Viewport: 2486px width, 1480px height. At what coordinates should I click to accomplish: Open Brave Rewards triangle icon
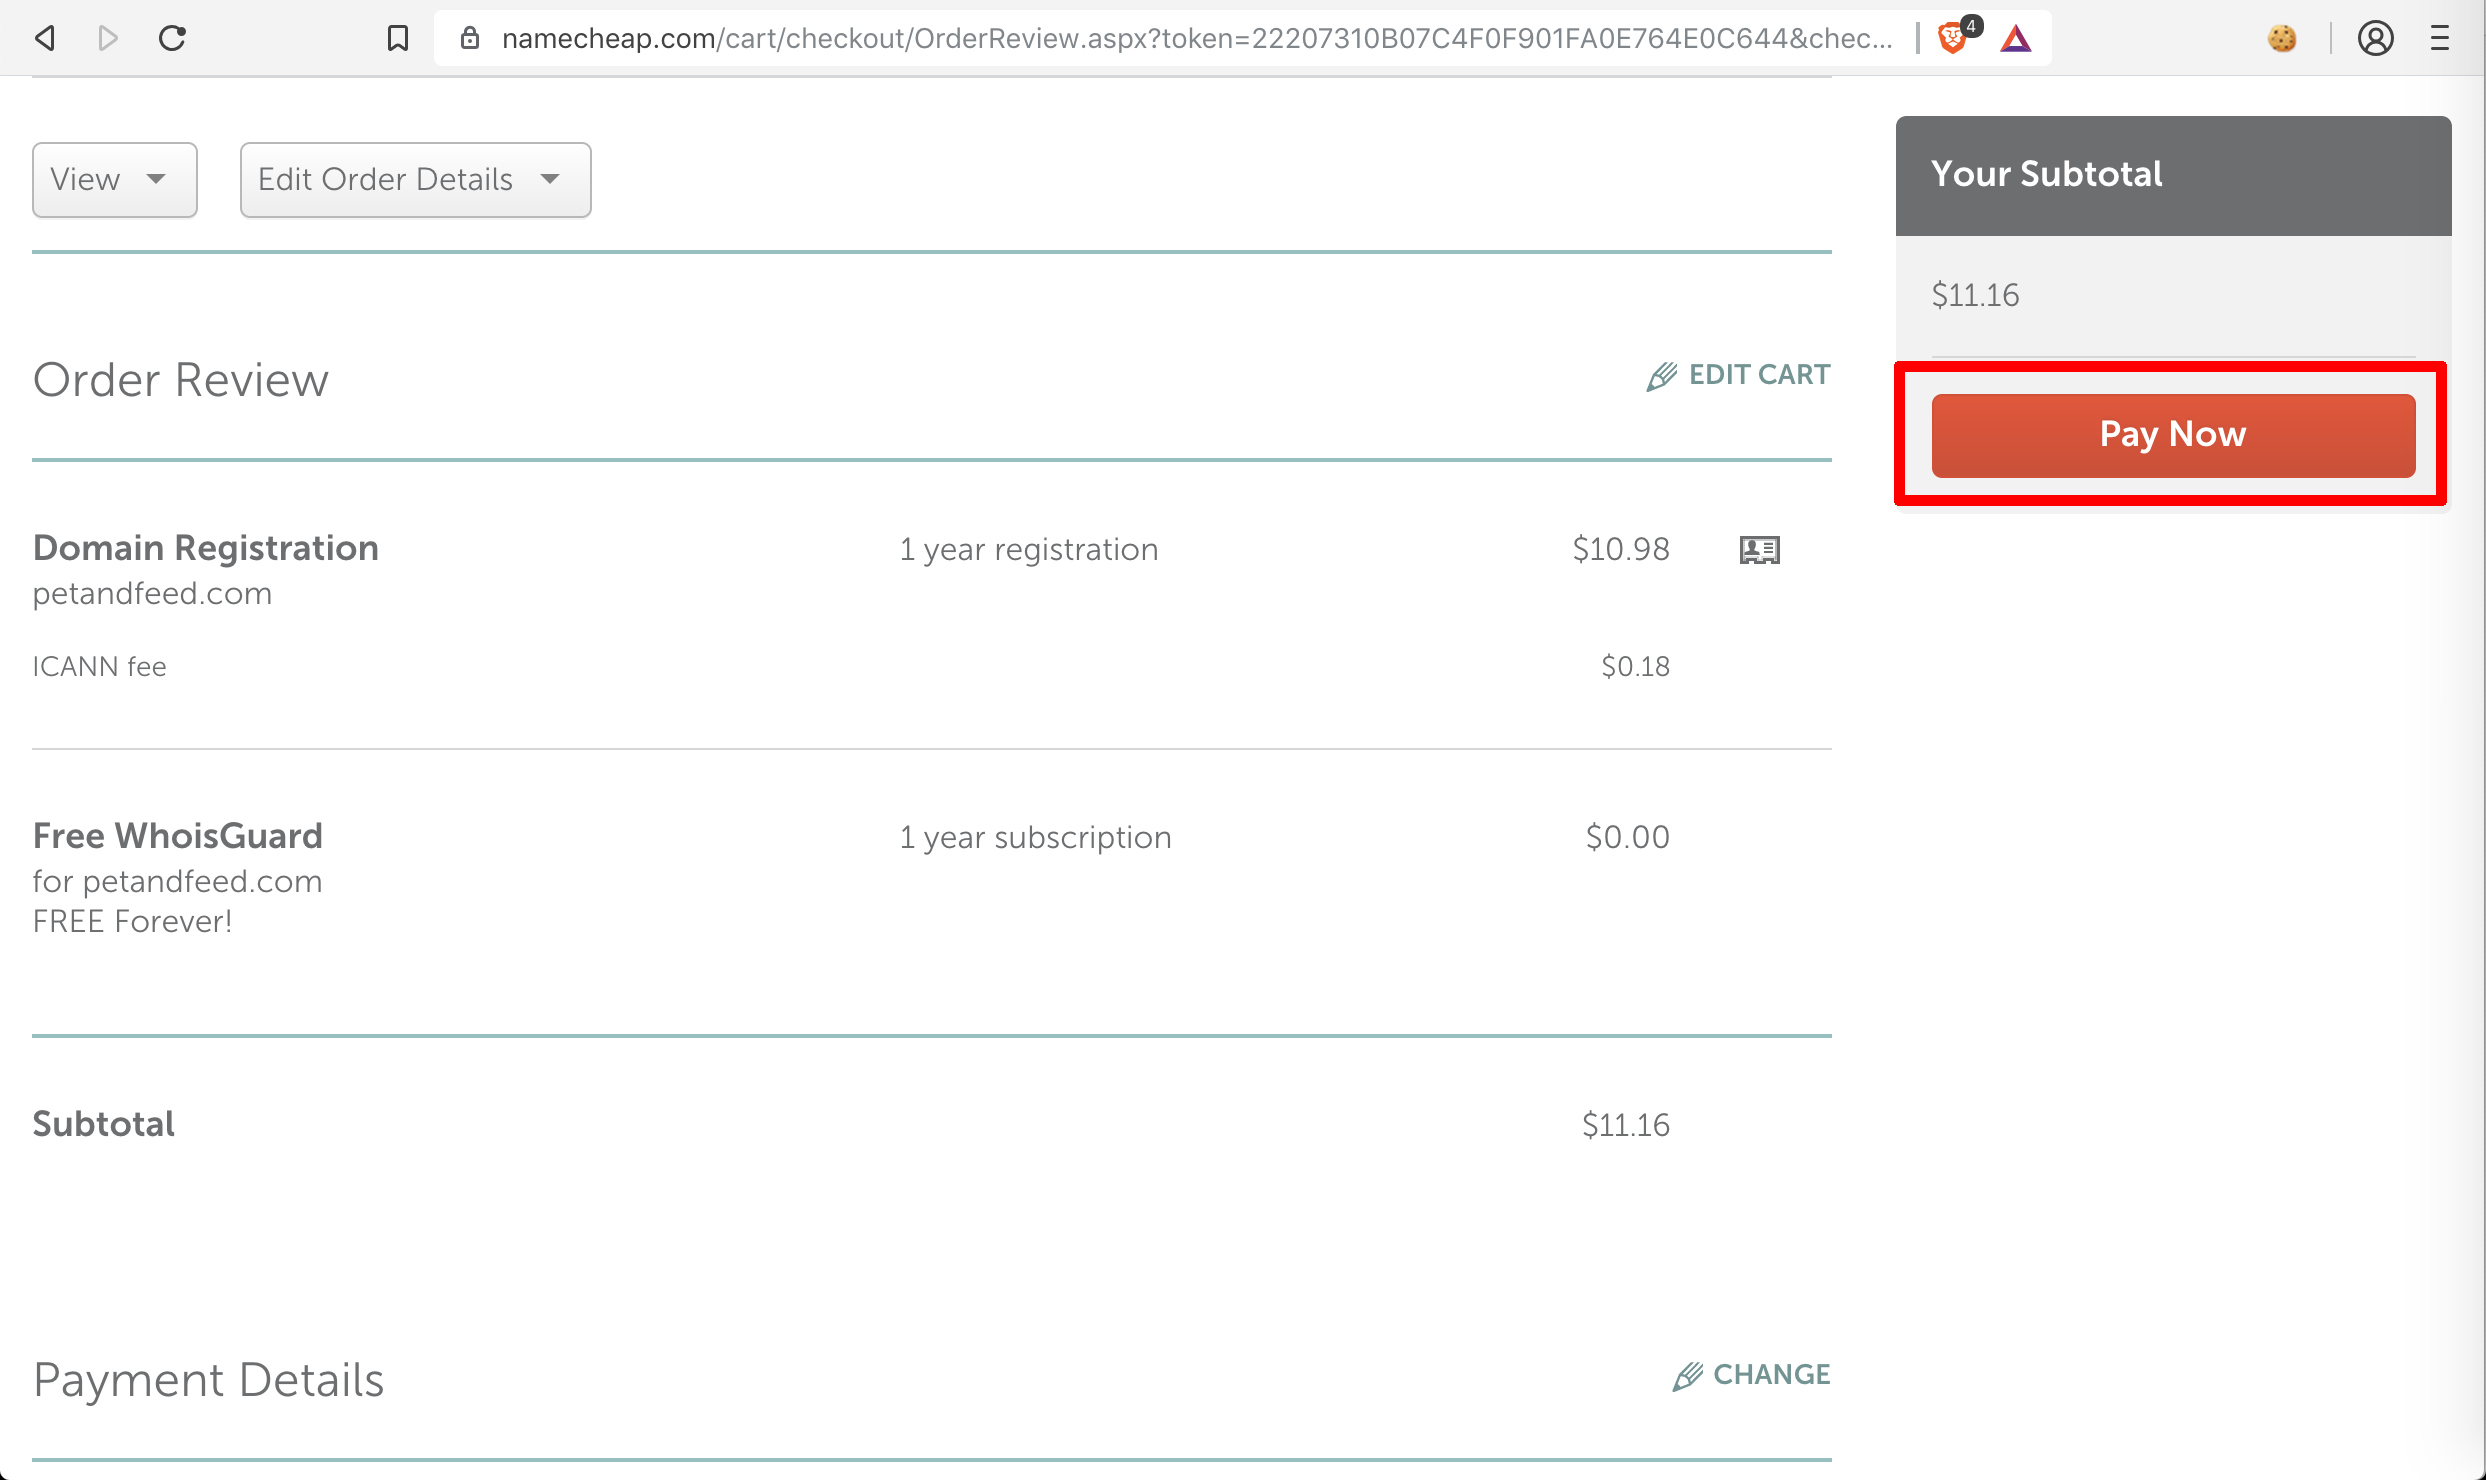[2016, 38]
